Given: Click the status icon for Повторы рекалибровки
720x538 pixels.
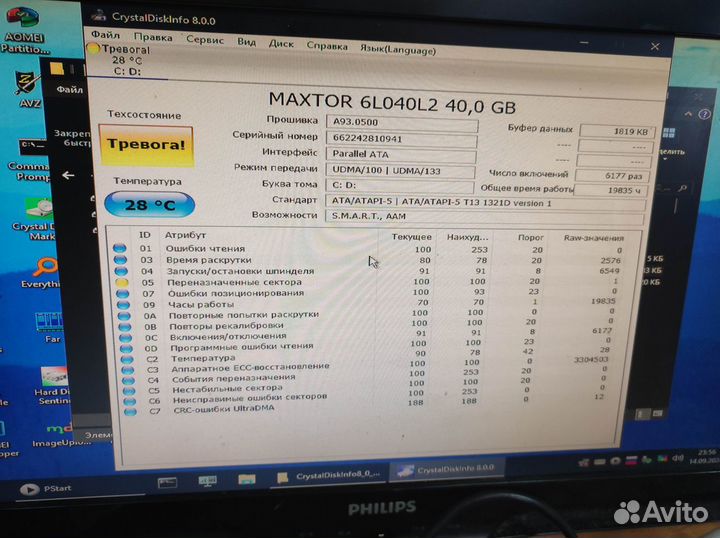Looking at the screenshot, I should [125, 327].
